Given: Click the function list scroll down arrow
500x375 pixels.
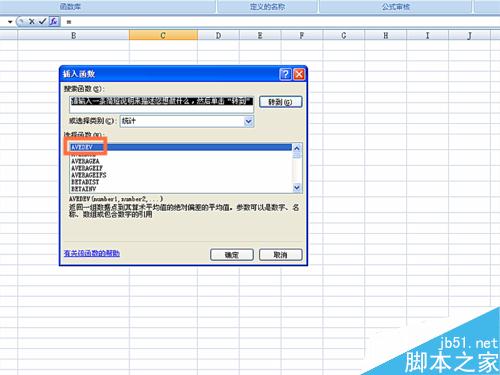Looking at the screenshot, I should click(297, 188).
